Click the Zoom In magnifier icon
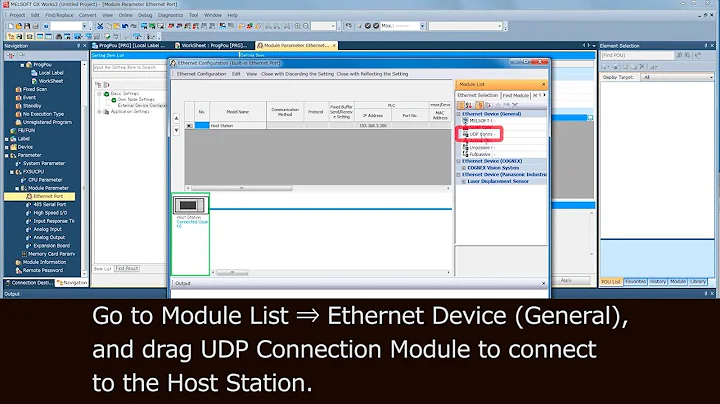Image resolution: width=720 pixels, height=404 pixels. [298, 26]
